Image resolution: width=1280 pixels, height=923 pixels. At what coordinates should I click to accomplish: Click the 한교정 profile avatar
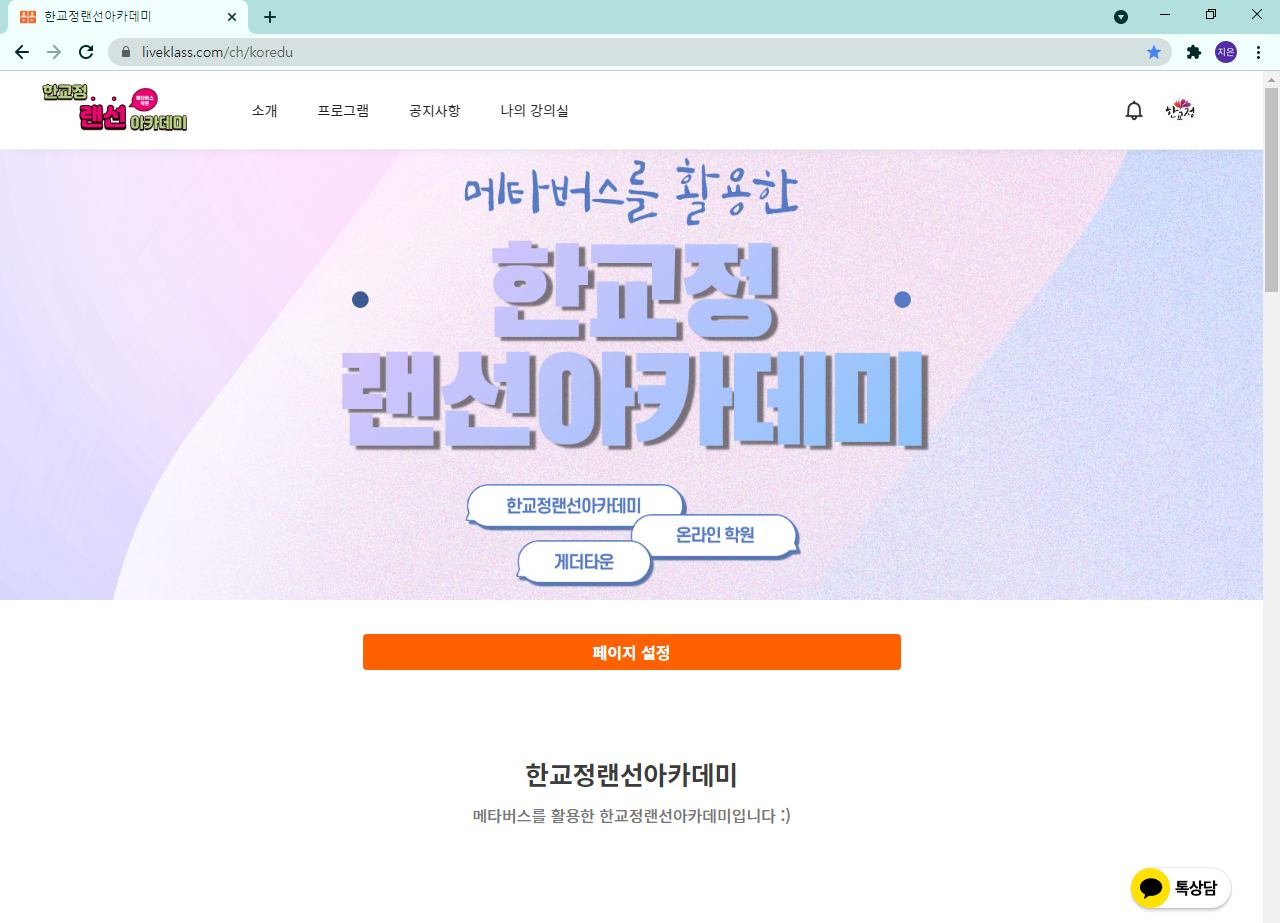tap(1180, 111)
